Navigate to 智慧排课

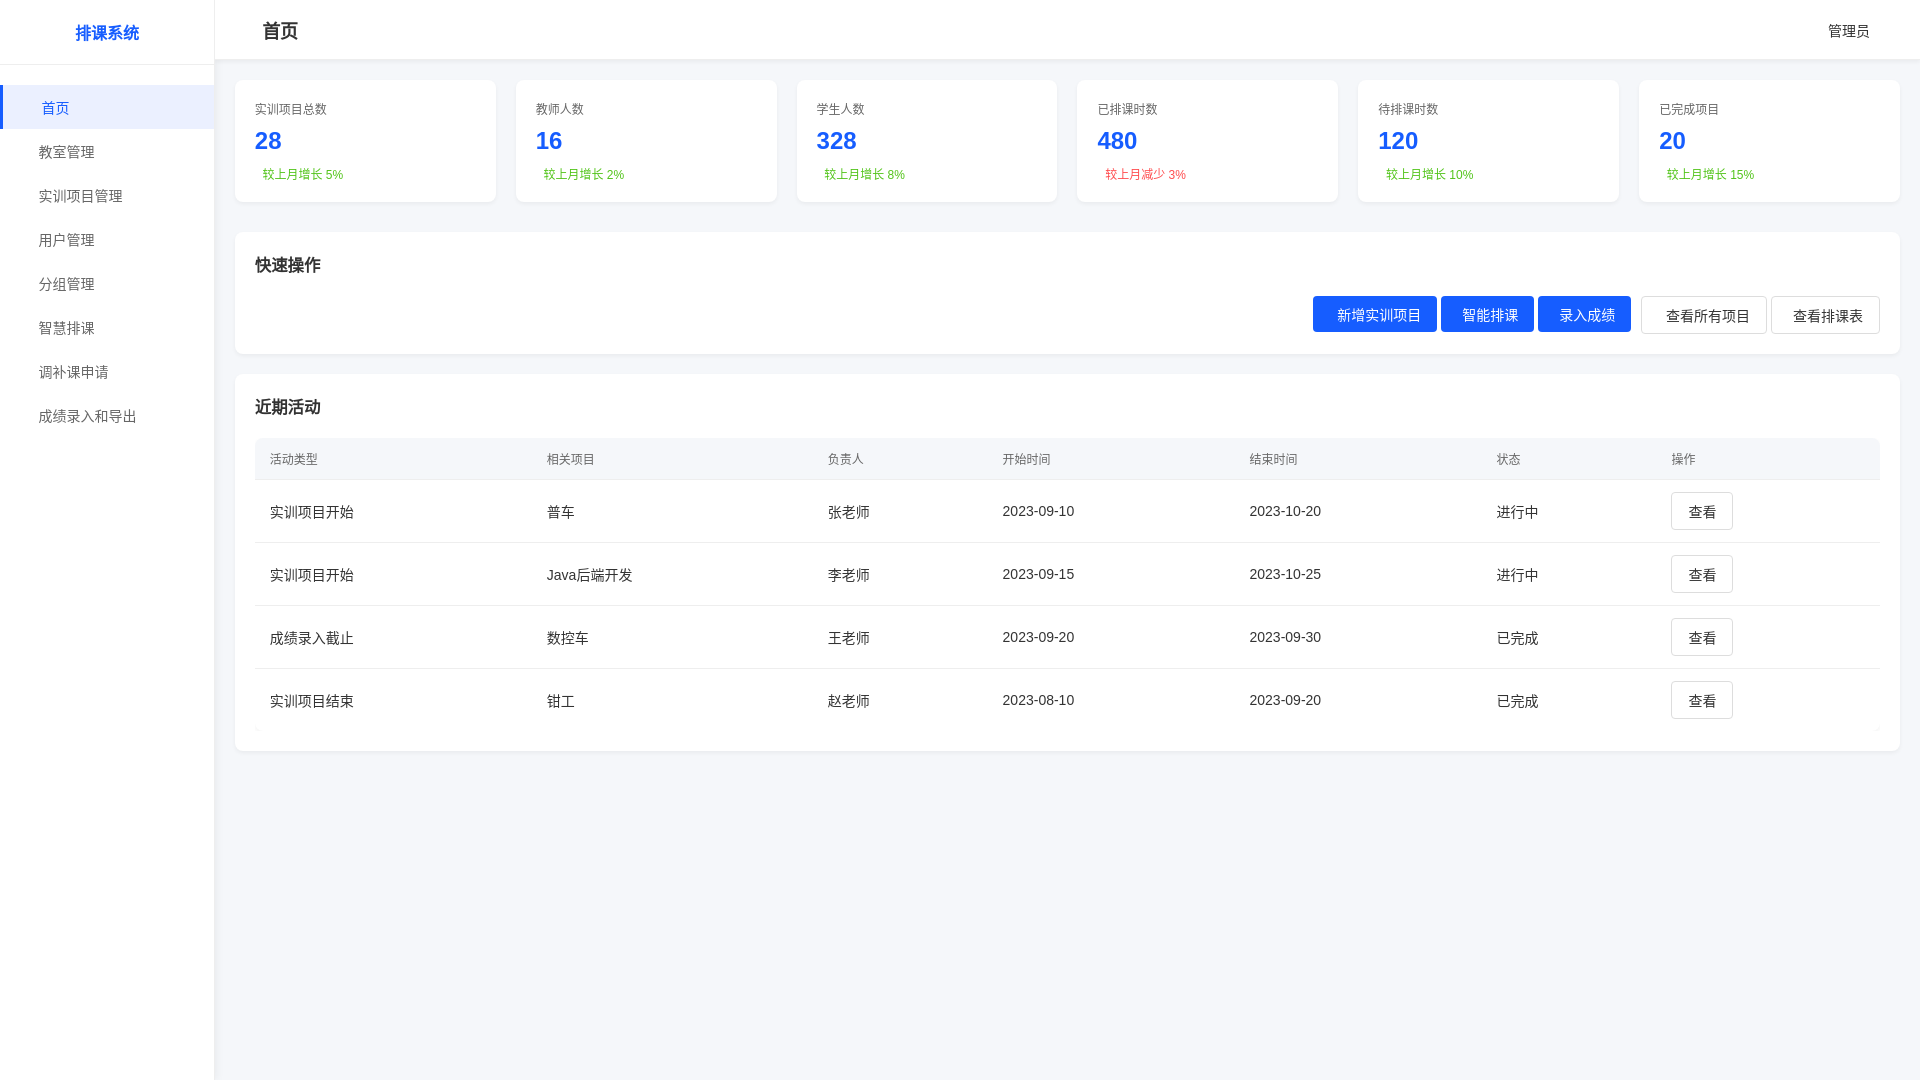66,328
